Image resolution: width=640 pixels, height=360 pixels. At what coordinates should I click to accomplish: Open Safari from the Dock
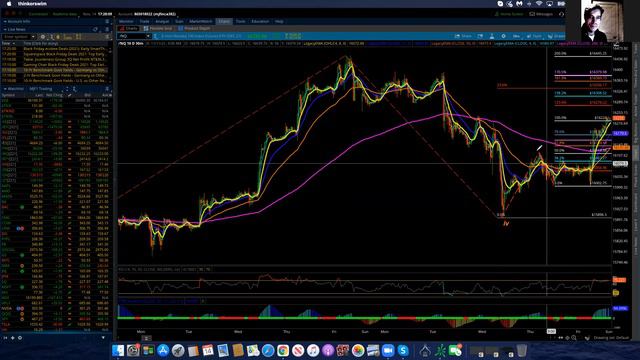268,351
